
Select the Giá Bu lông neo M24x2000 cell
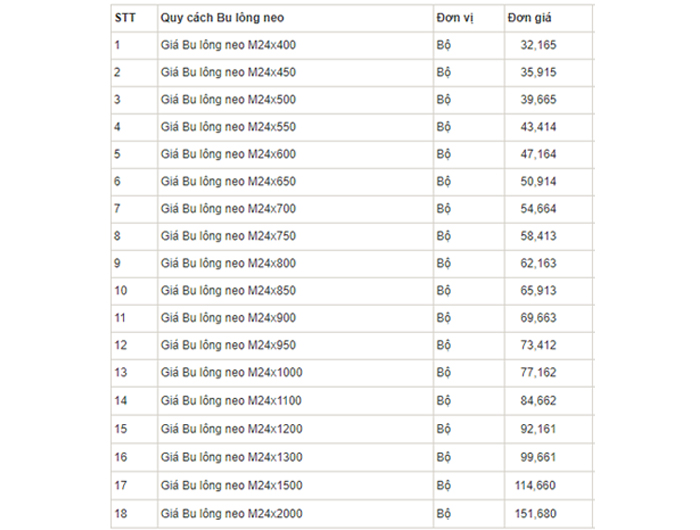coord(231,513)
